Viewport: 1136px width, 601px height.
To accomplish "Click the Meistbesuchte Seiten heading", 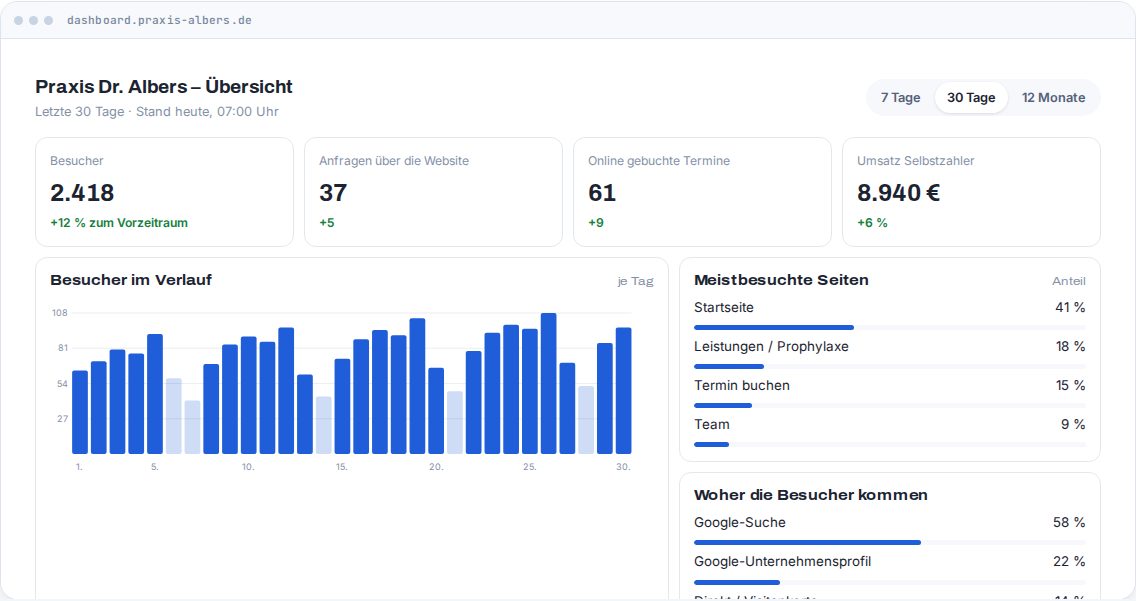I will point(781,280).
